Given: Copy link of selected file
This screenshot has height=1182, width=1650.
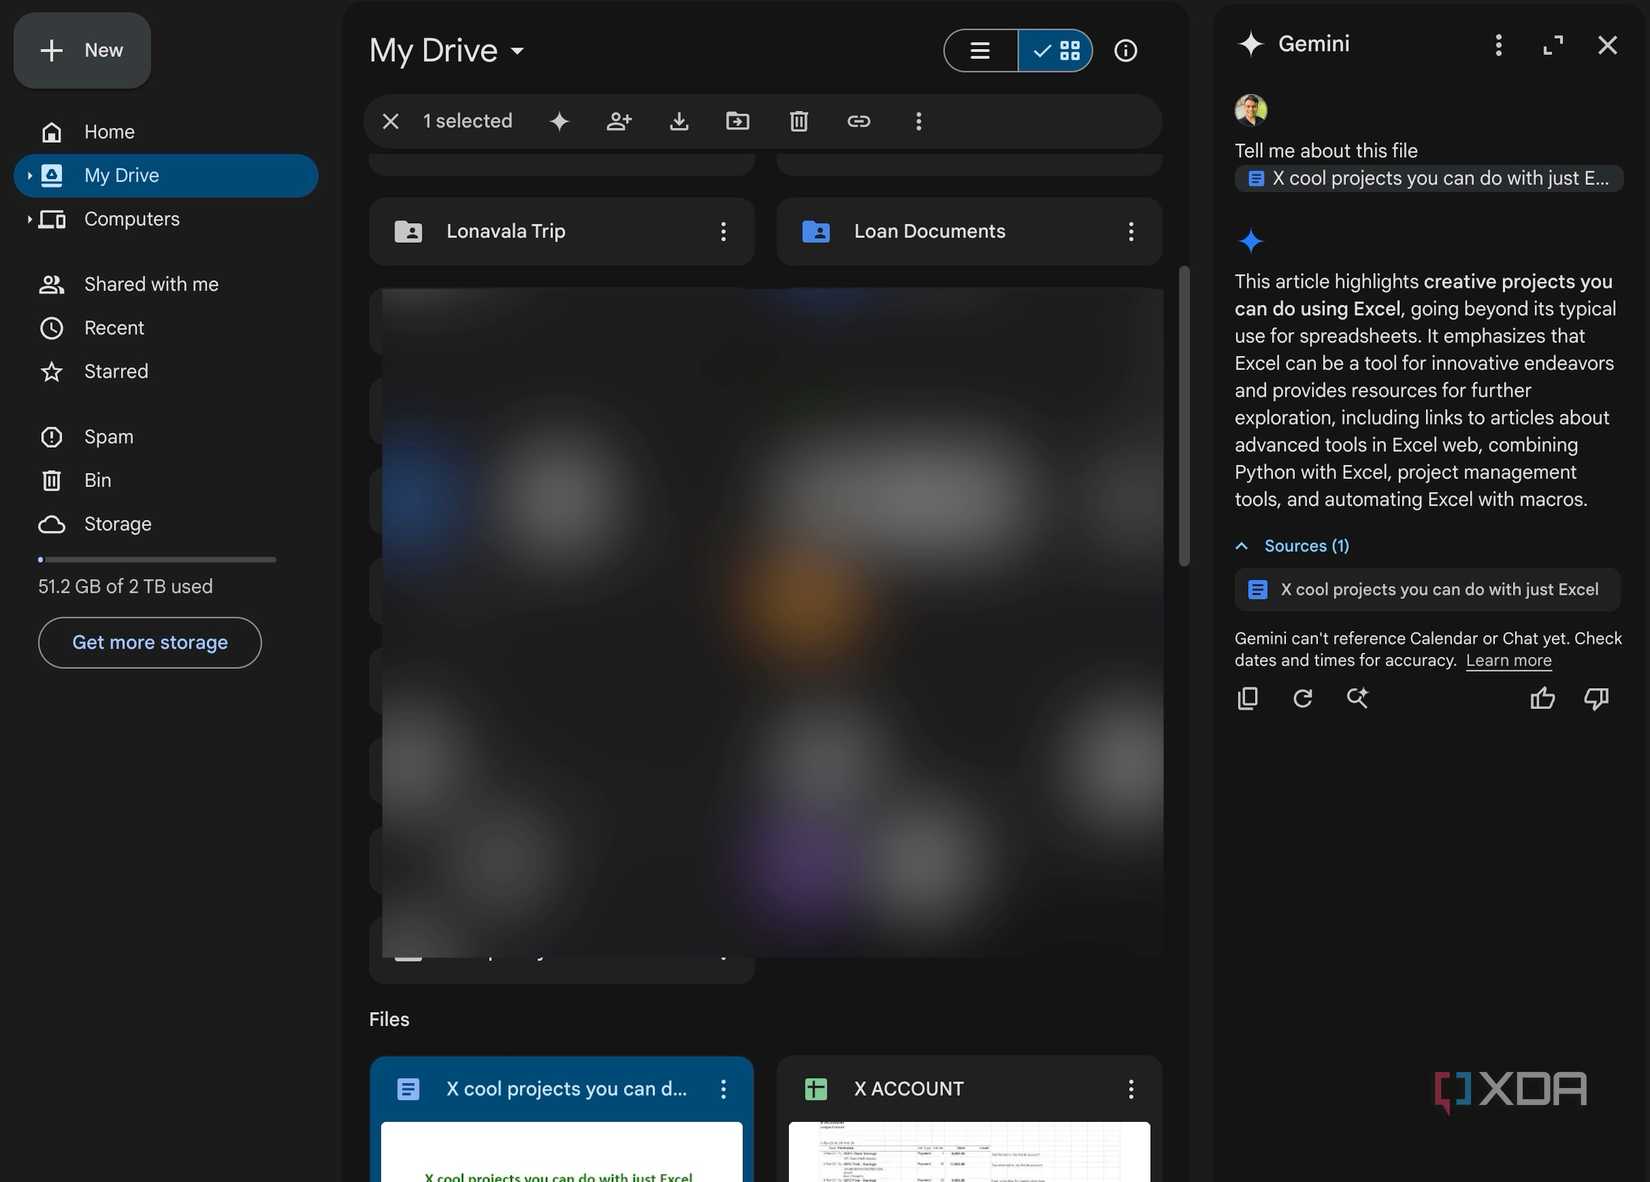Looking at the screenshot, I should [859, 121].
